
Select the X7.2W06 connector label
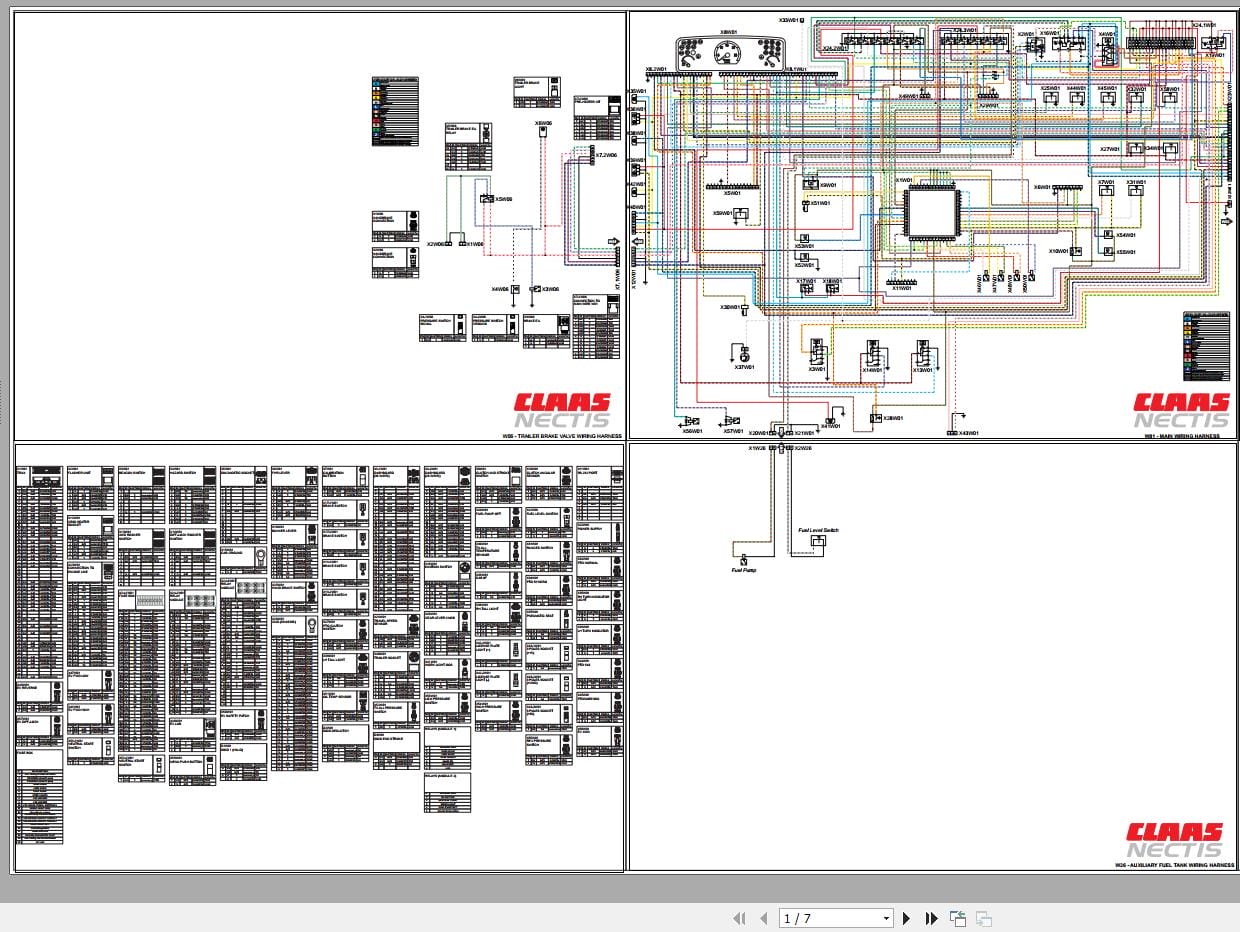click(608, 155)
